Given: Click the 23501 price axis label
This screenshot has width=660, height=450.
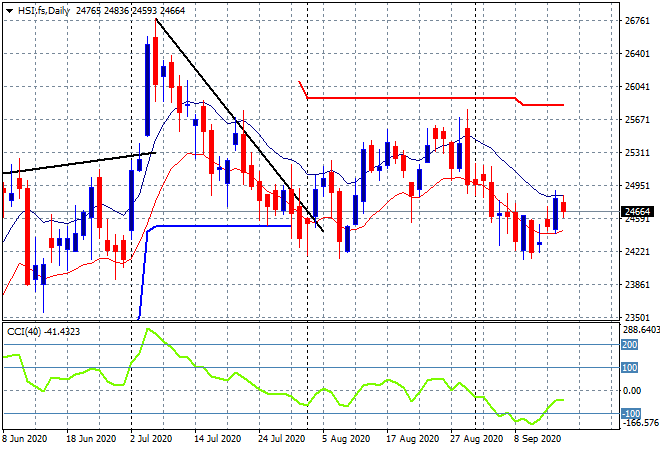Looking at the screenshot, I should (x=637, y=317).
